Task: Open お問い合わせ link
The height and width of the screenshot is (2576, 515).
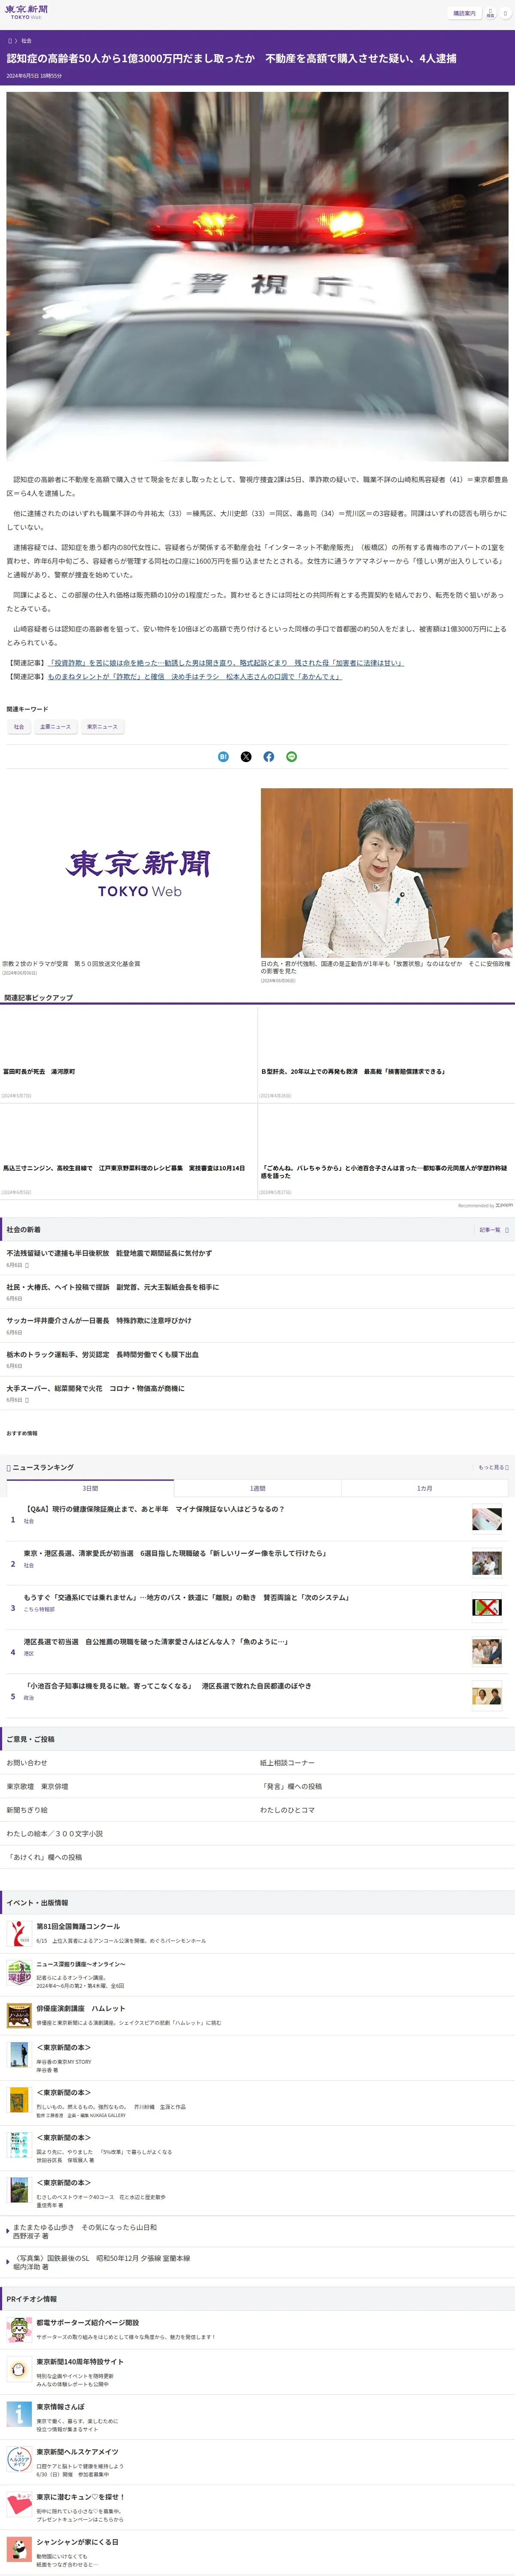Action: point(27,1763)
